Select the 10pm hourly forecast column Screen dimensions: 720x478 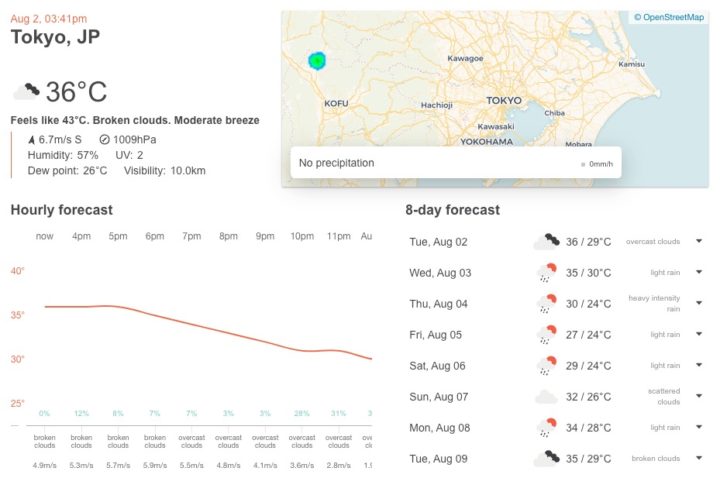(x=302, y=236)
